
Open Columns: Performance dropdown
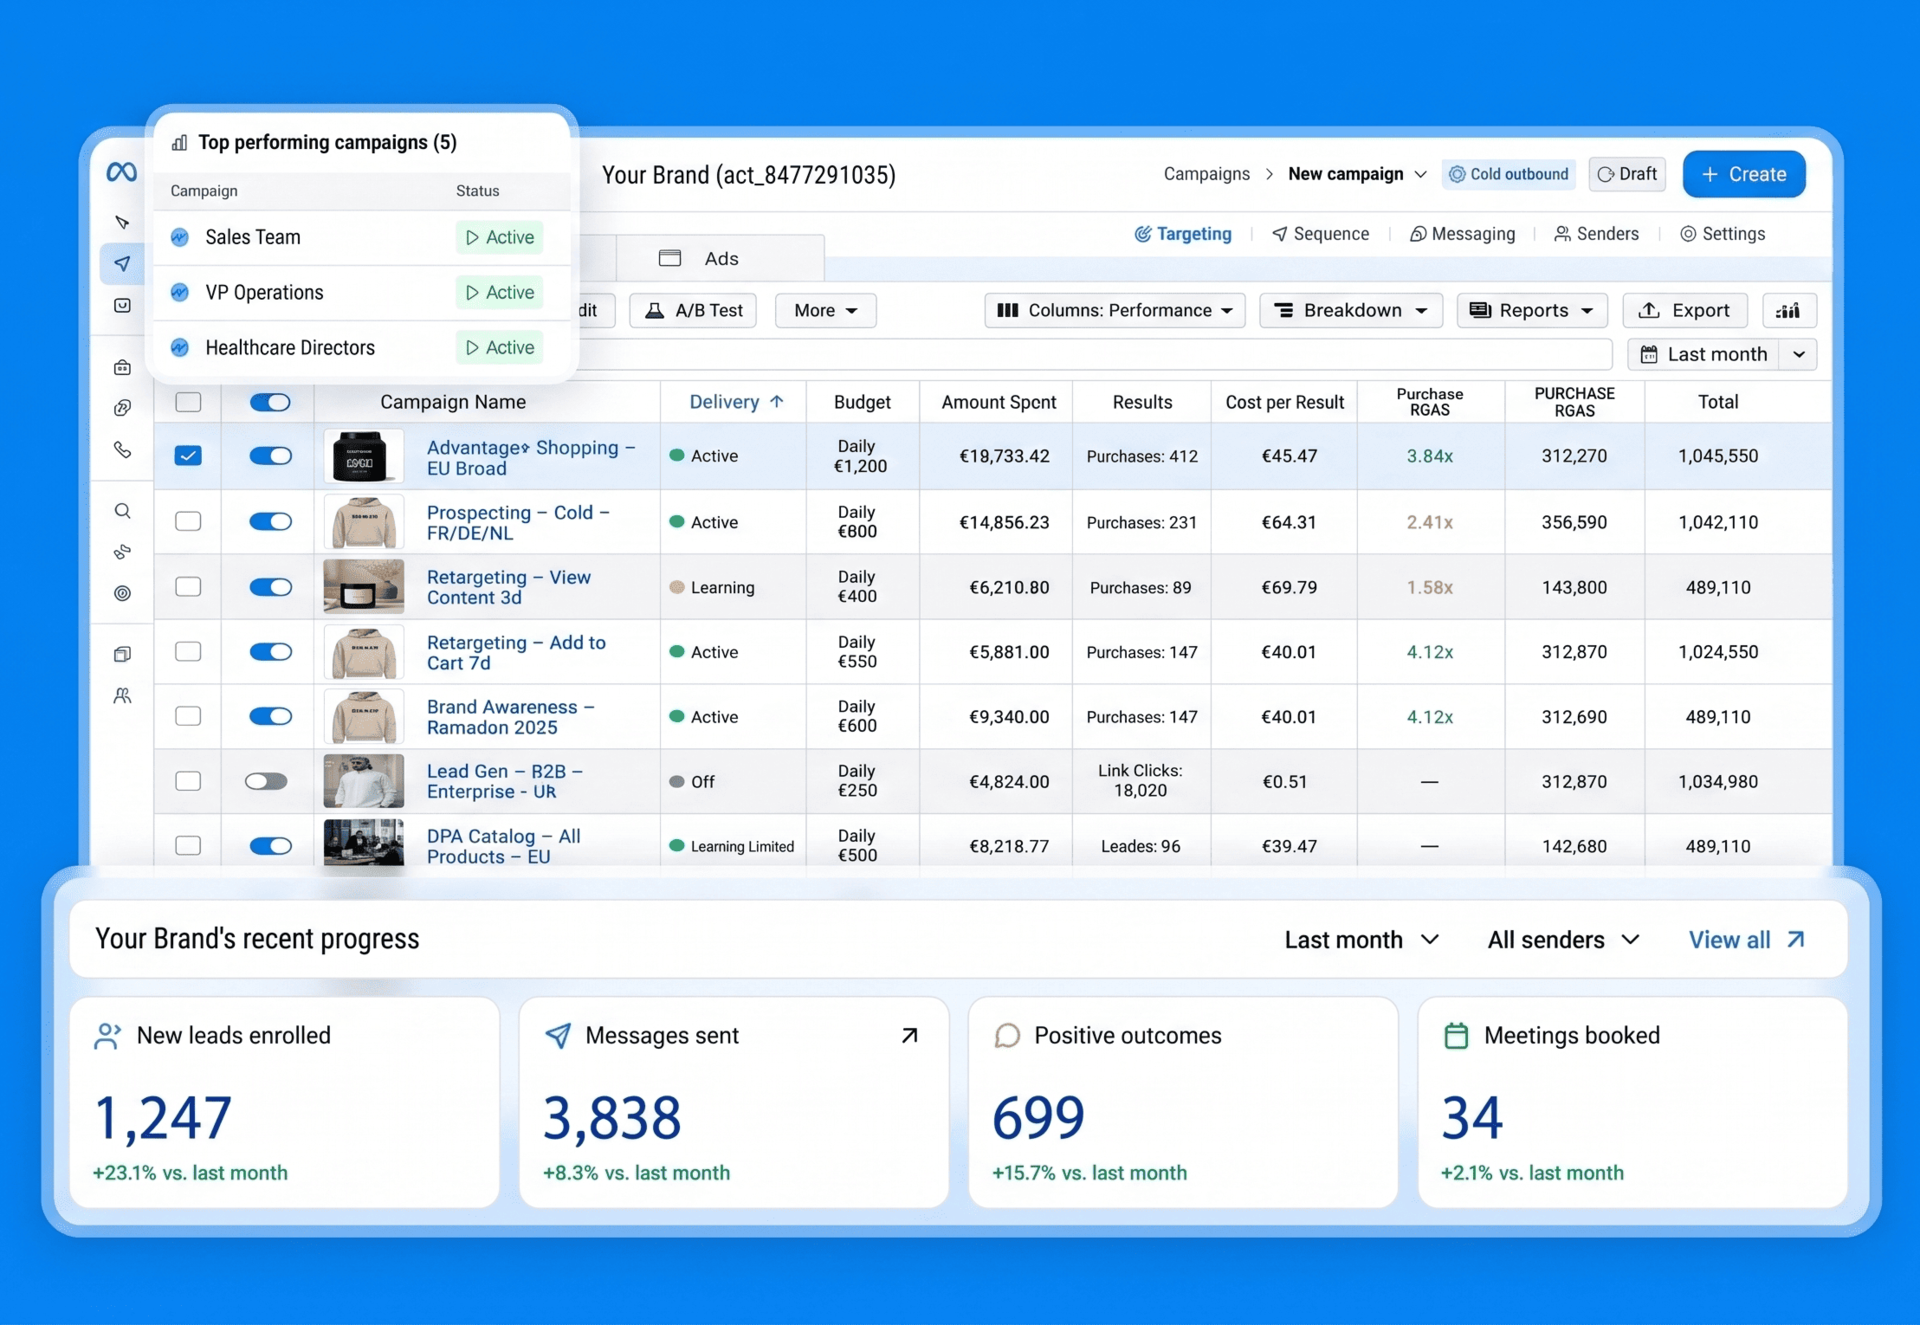1115,310
